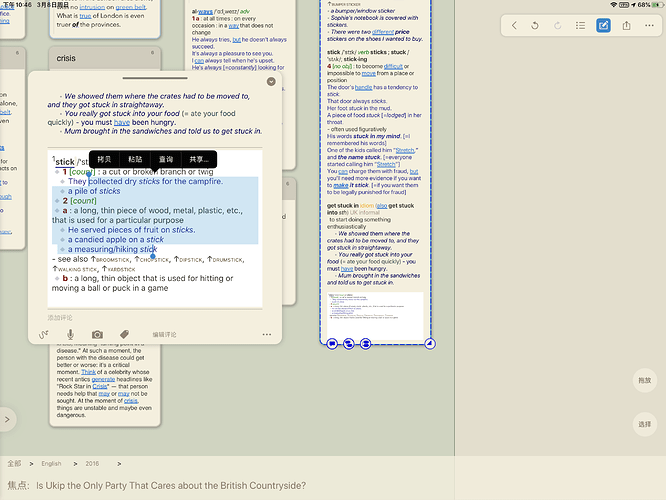Image resolution: width=666 pixels, height=500 pixels.
Task: Click the 'handle' link on the stick card
Action: point(363,87)
